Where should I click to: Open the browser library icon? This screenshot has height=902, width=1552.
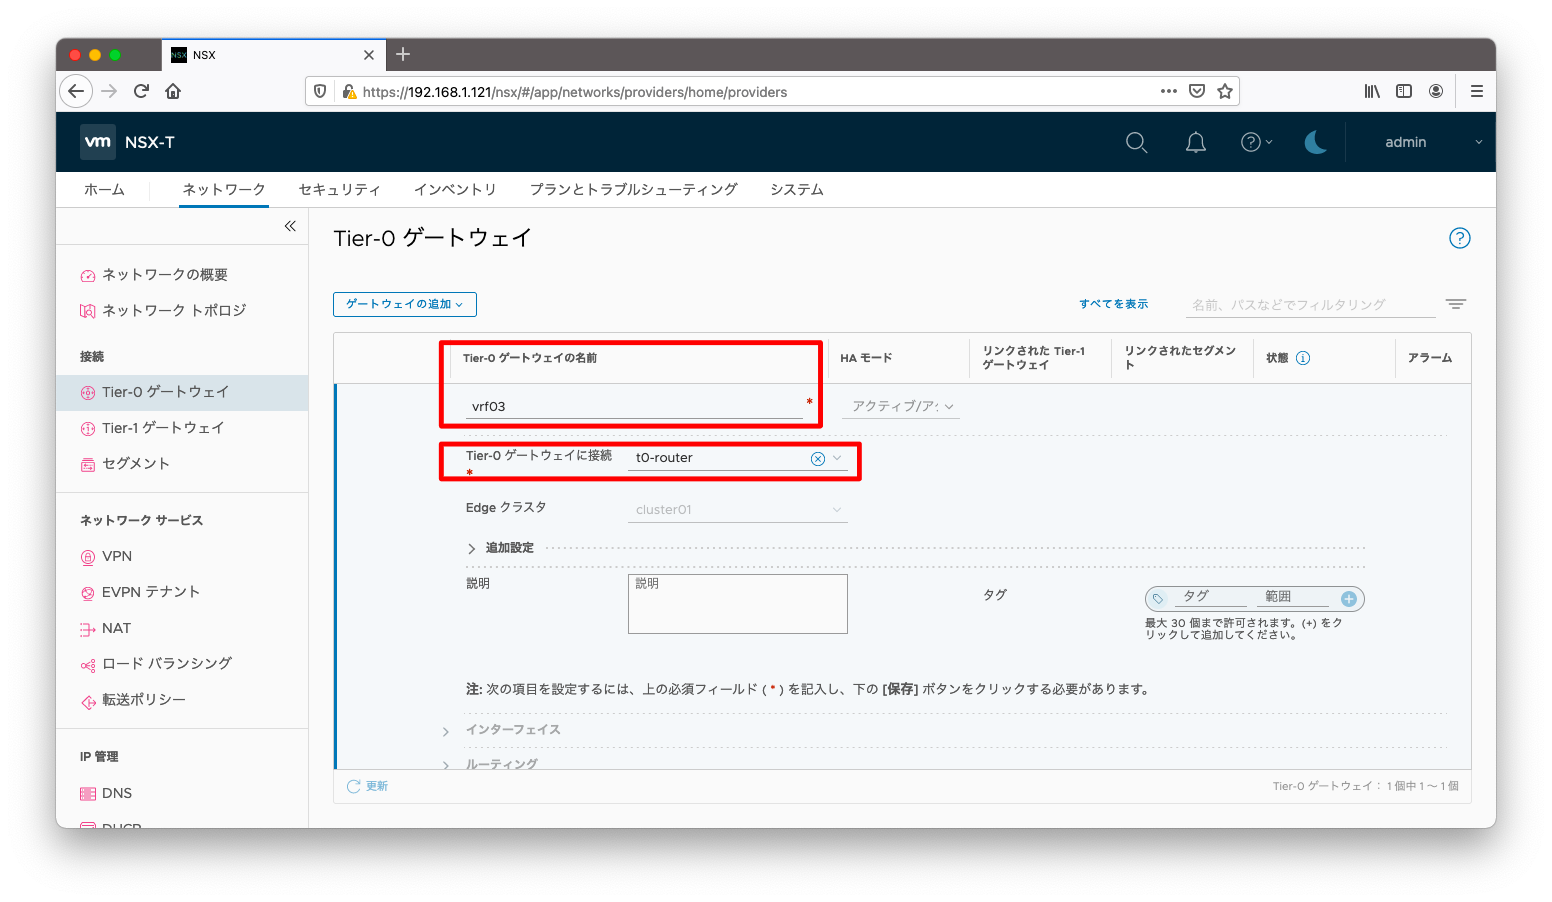coord(1372,91)
